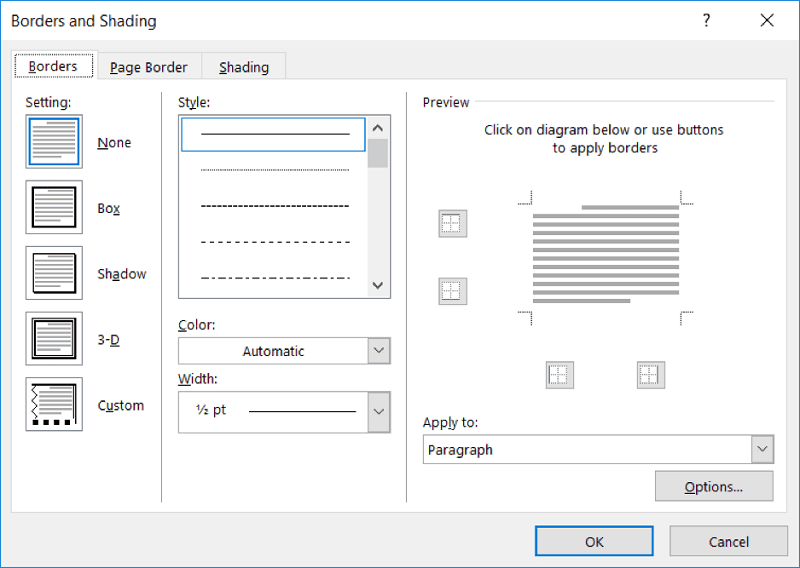The height and width of the screenshot is (568, 800).
Task: Open the Color dropdown showing Automatic
Action: [284, 351]
